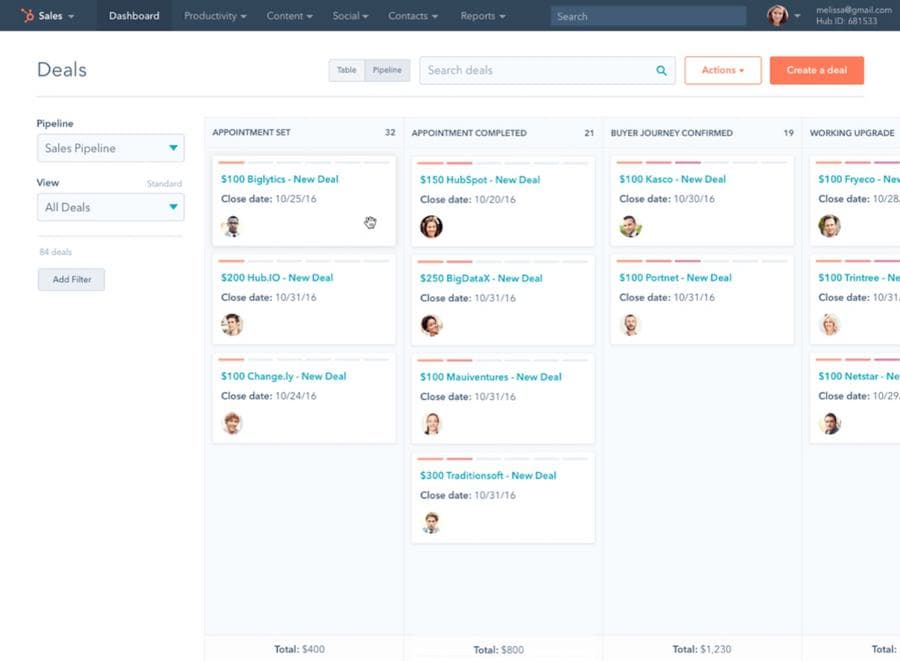Expand the Reports menu
900x661 pixels.
click(x=483, y=16)
